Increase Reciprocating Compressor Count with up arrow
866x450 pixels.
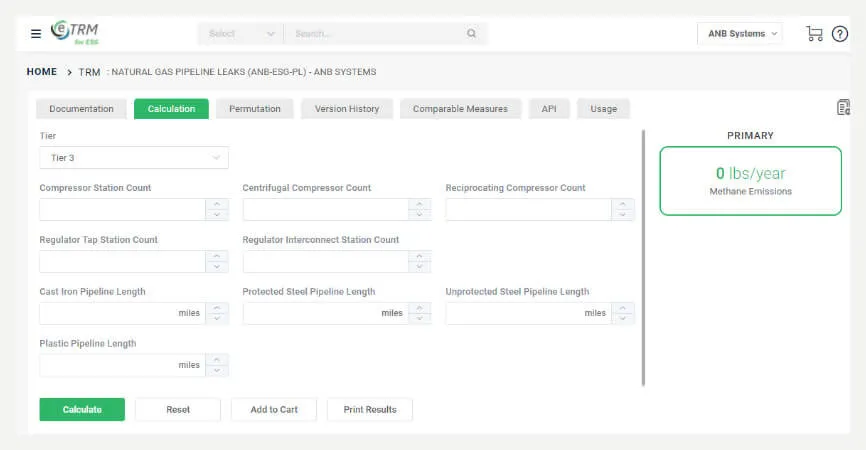pyautogui.click(x=623, y=204)
